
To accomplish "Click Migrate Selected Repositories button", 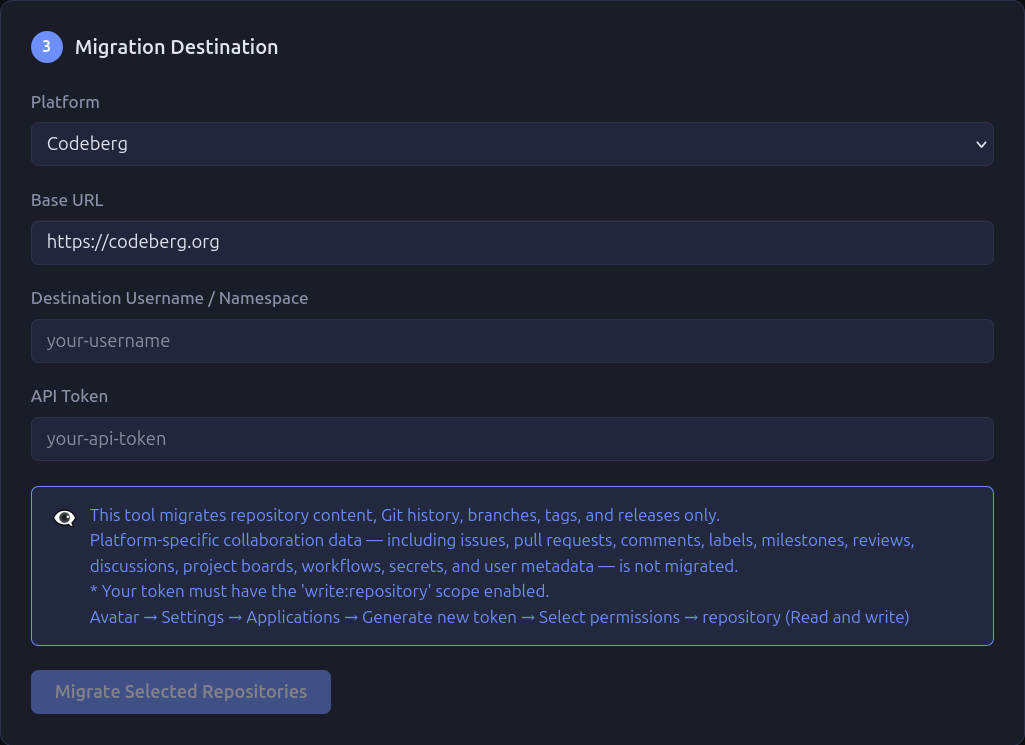I will 180,691.
